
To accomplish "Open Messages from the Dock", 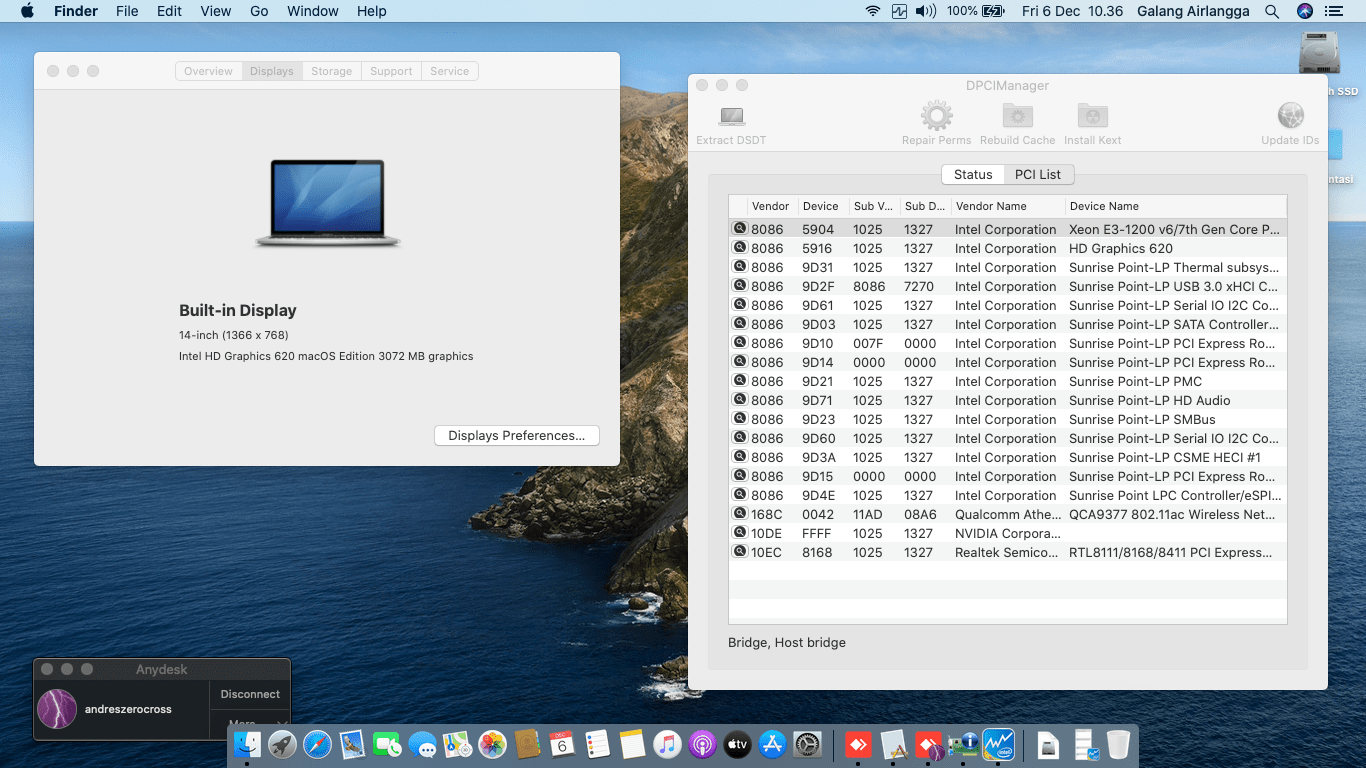I will [422, 744].
